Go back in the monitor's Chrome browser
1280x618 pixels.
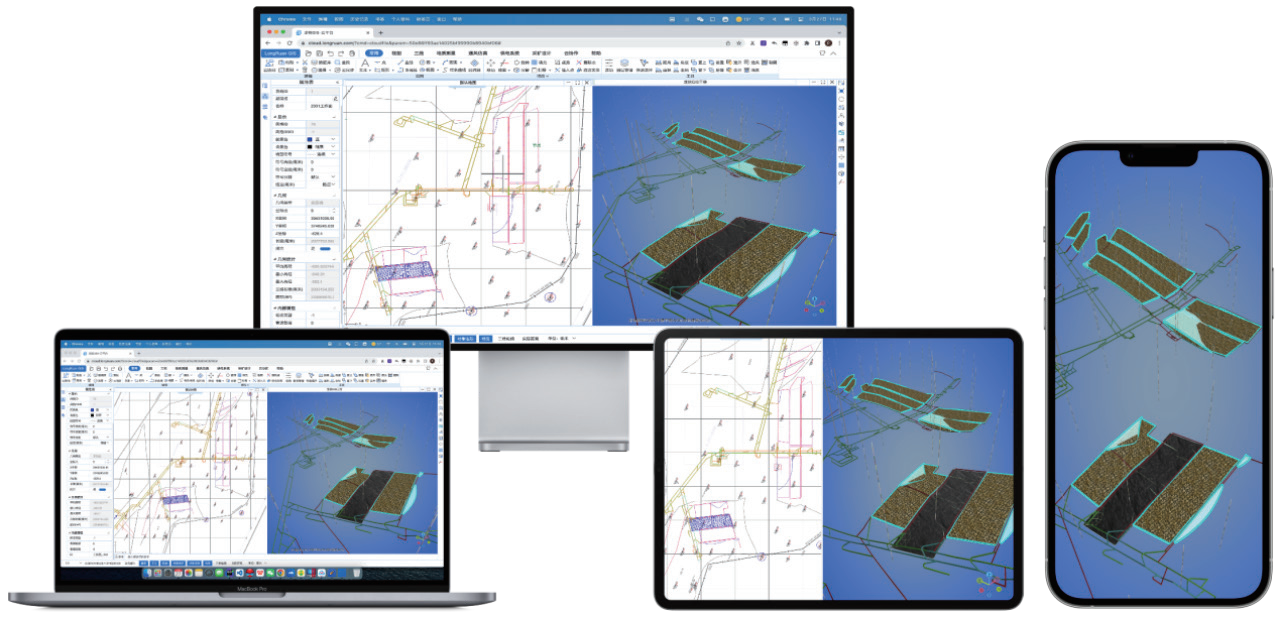[x=267, y=43]
